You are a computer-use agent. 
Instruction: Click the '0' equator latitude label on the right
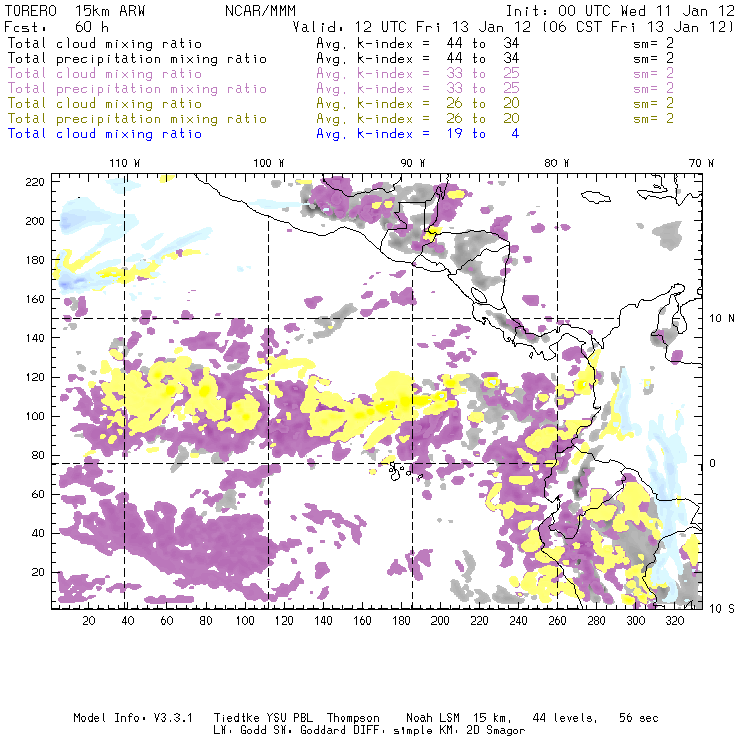(x=713, y=463)
